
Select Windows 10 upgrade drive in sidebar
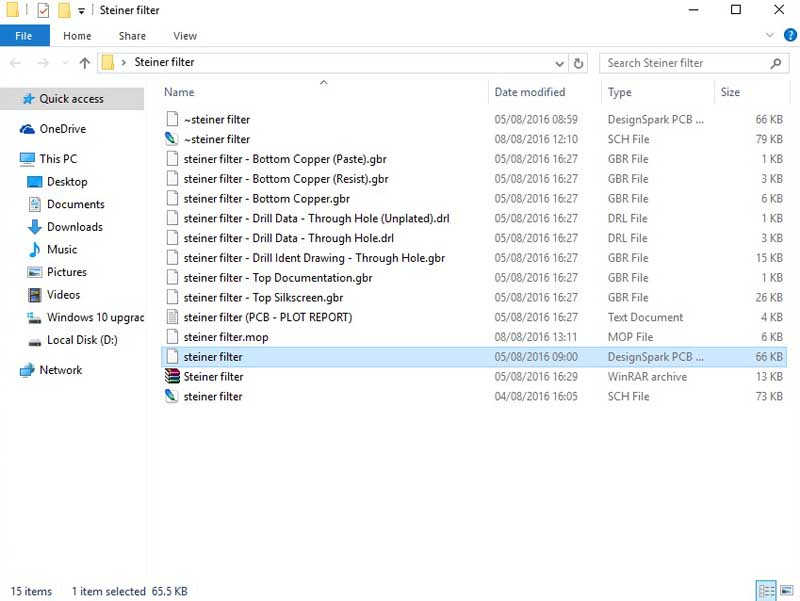[95, 317]
